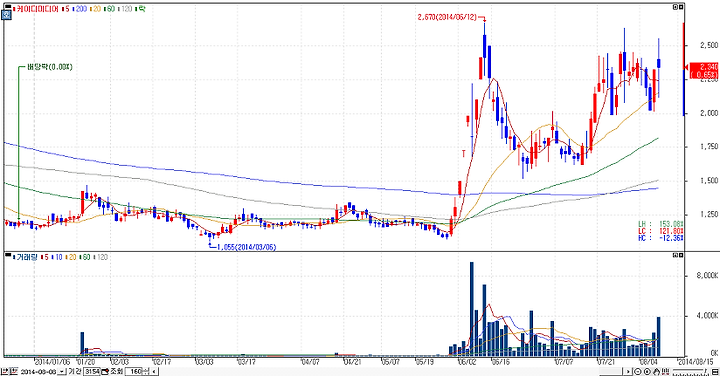Image resolution: width=720 pixels, height=376 pixels.
Task: Click the LH 153.08% value
Action: pyautogui.click(x=671, y=224)
